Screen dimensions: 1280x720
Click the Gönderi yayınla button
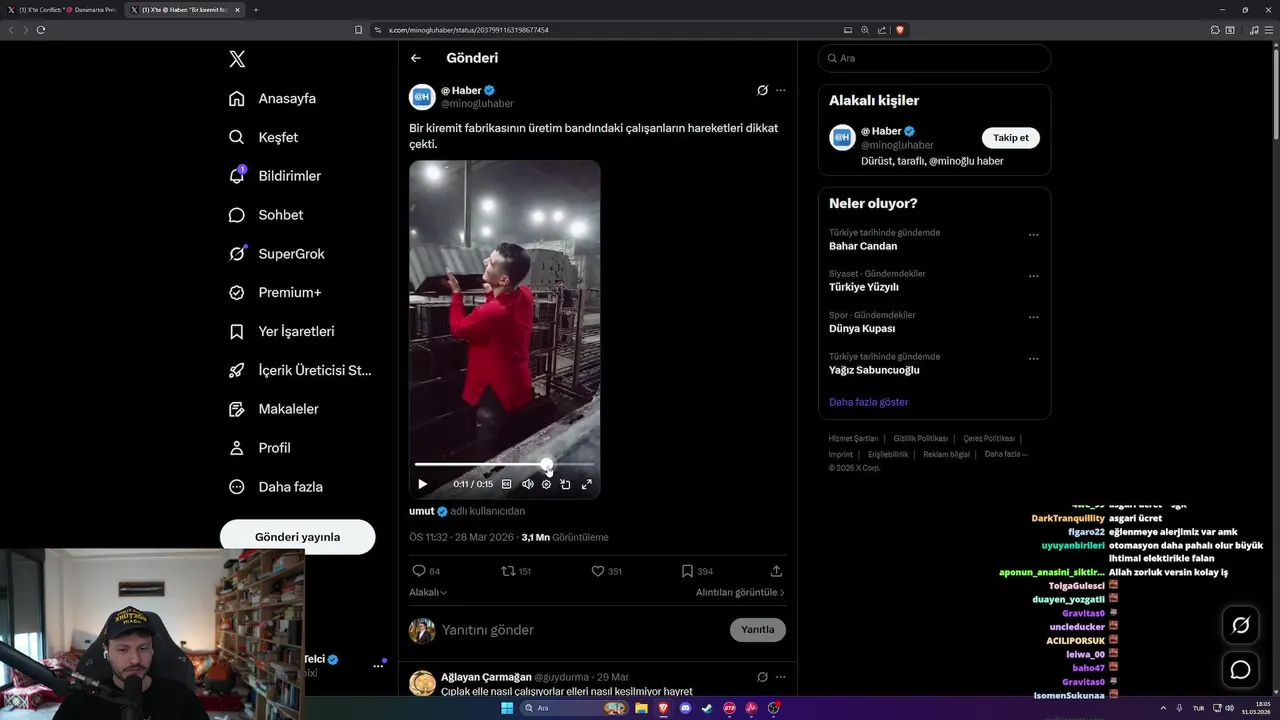tap(298, 537)
